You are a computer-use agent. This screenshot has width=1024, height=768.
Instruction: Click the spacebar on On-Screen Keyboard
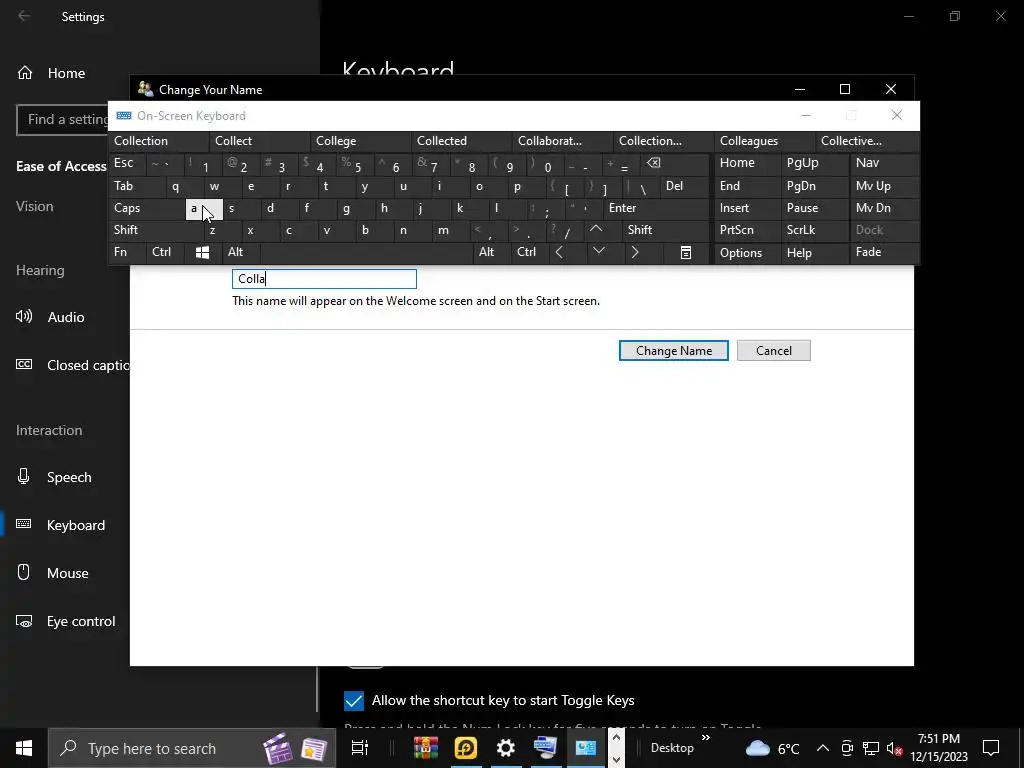tap(366, 253)
